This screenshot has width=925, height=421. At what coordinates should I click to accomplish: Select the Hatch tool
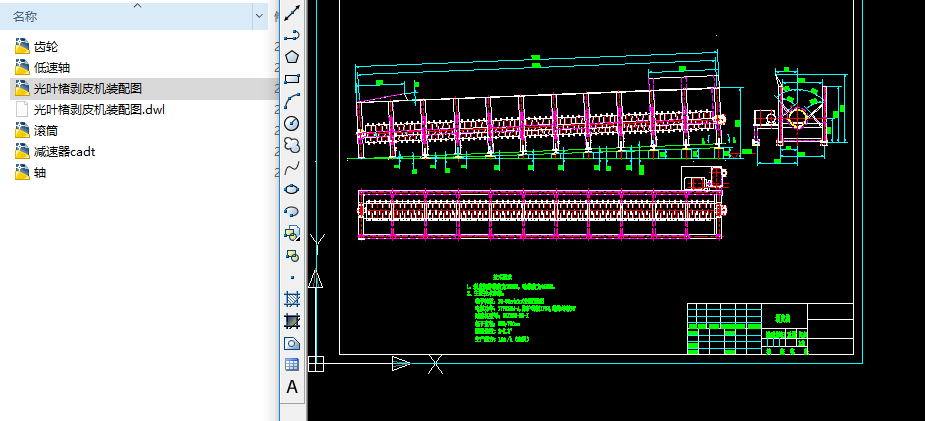(292, 300)
